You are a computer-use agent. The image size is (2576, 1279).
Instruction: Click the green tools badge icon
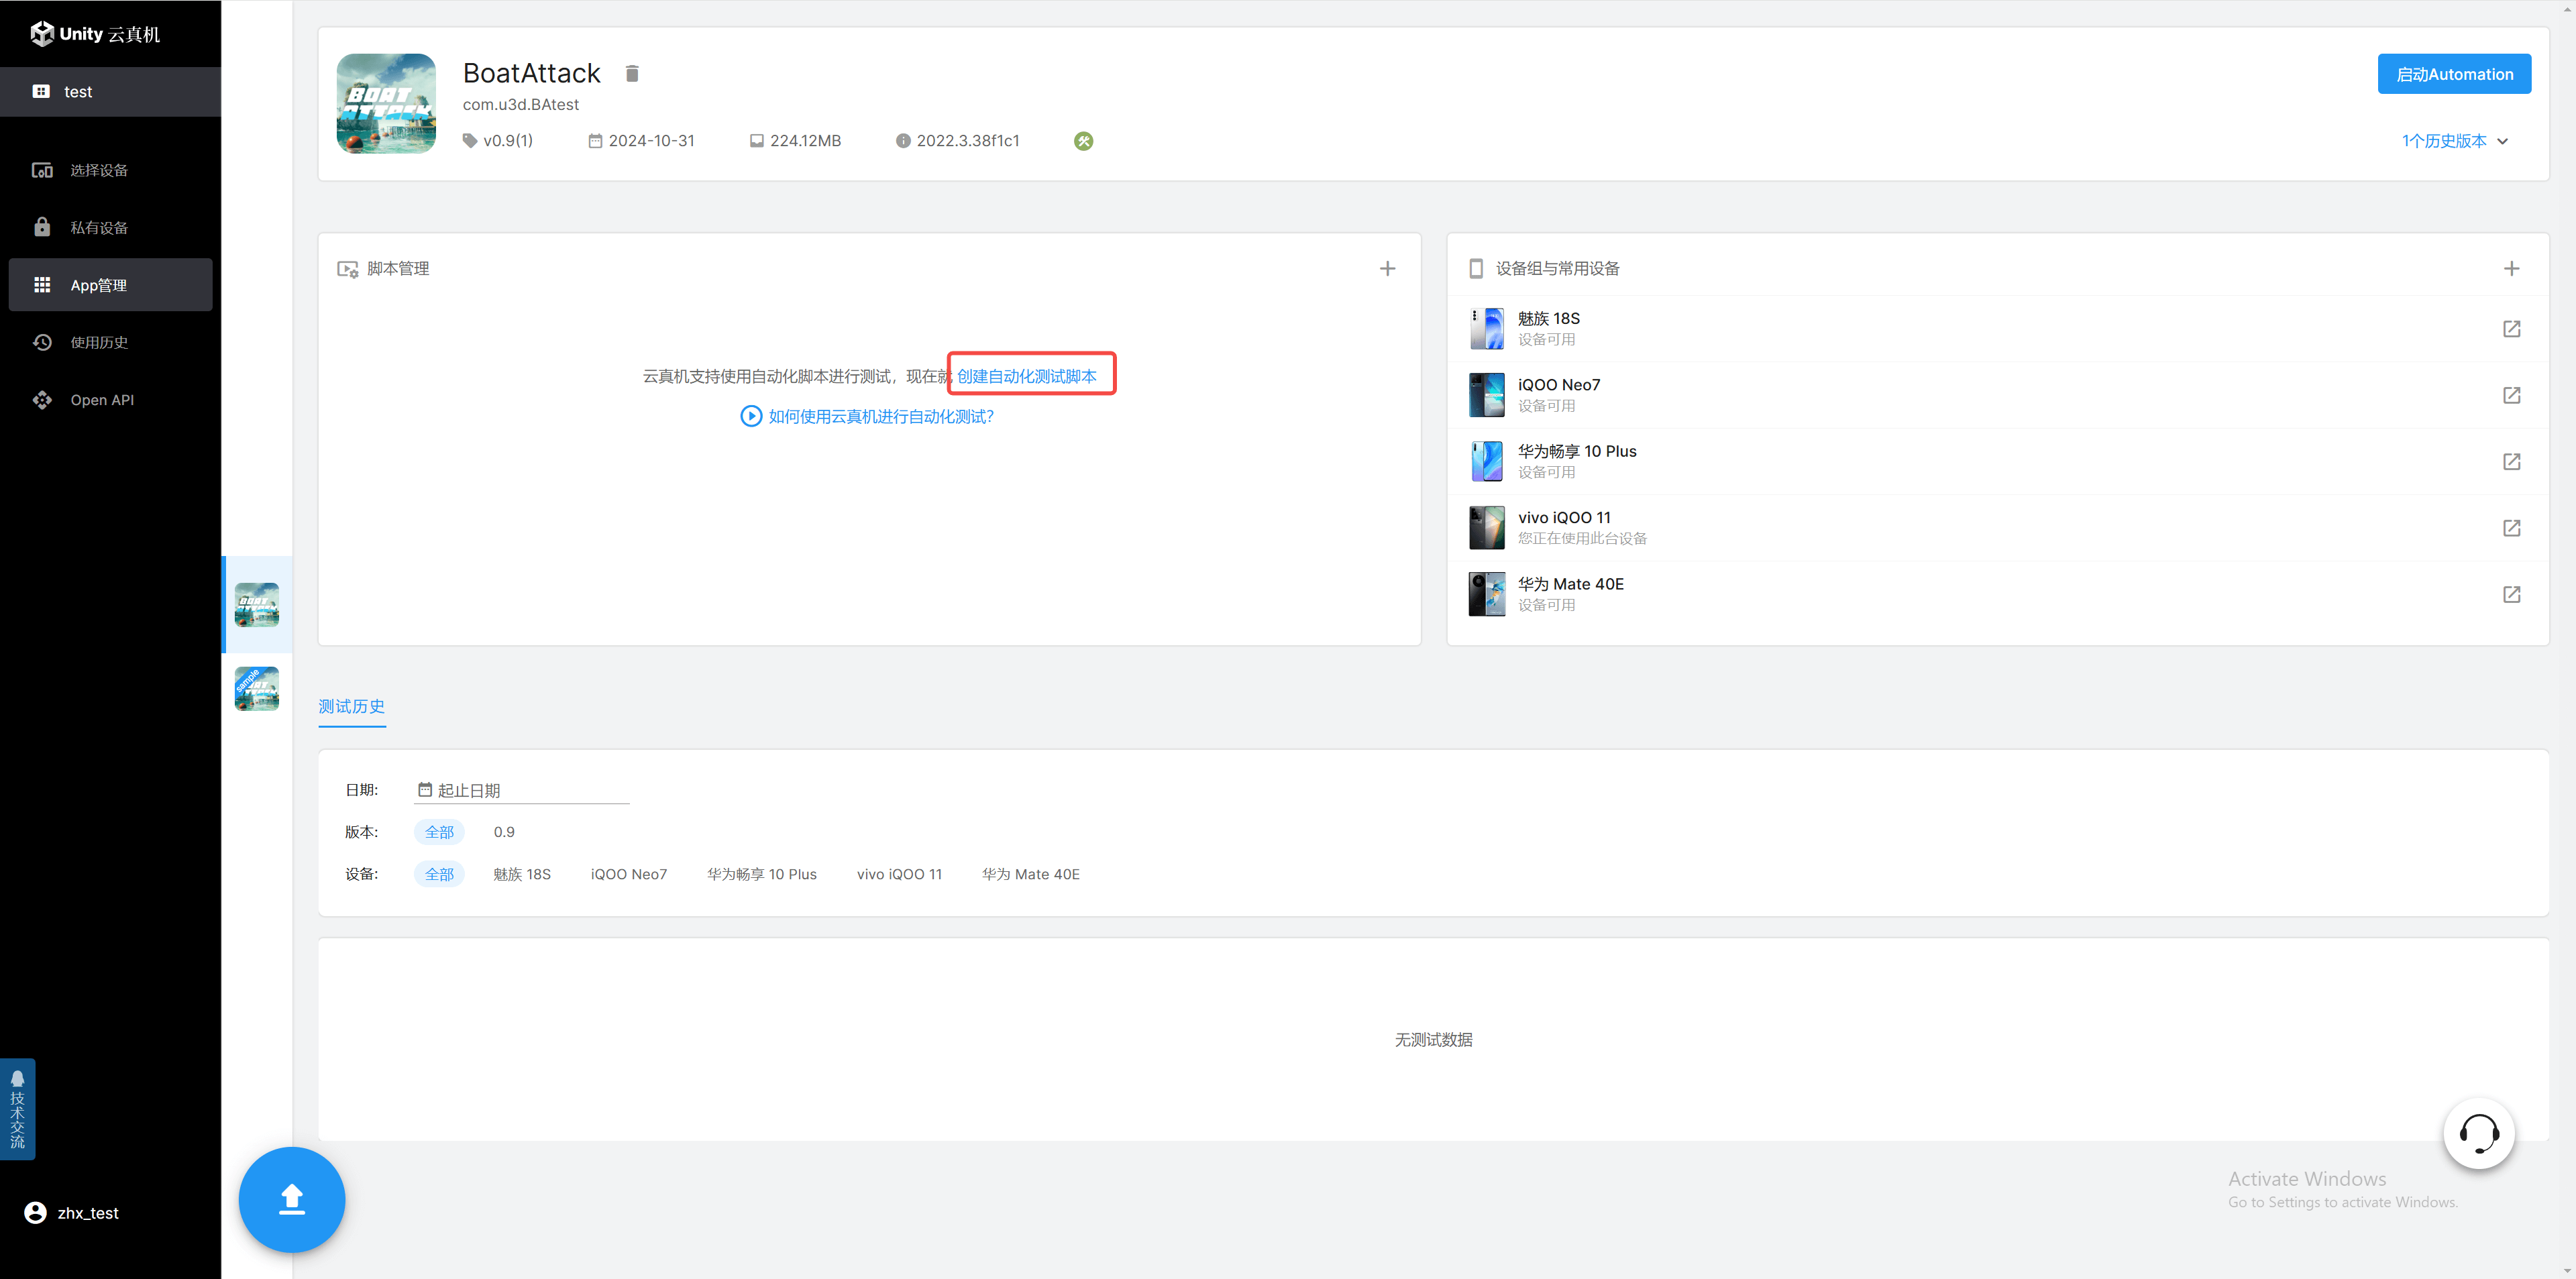click(x=1083, y=141)
